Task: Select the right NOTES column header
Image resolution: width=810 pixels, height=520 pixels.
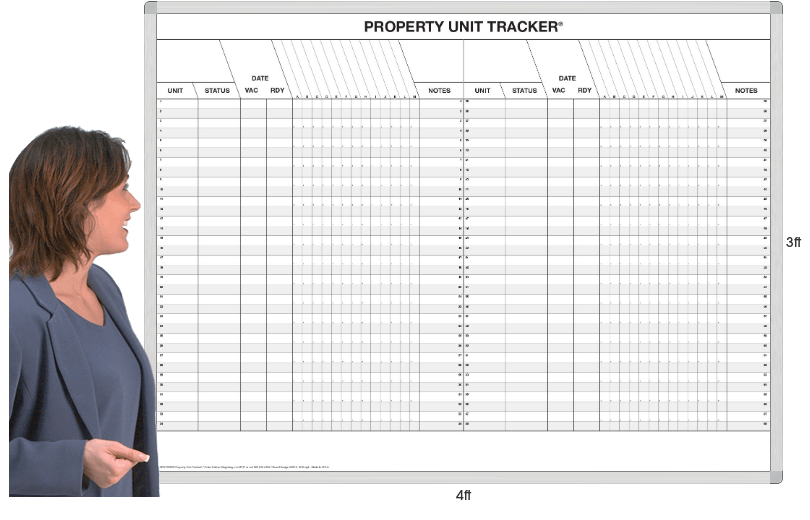Action: [746, 91]
